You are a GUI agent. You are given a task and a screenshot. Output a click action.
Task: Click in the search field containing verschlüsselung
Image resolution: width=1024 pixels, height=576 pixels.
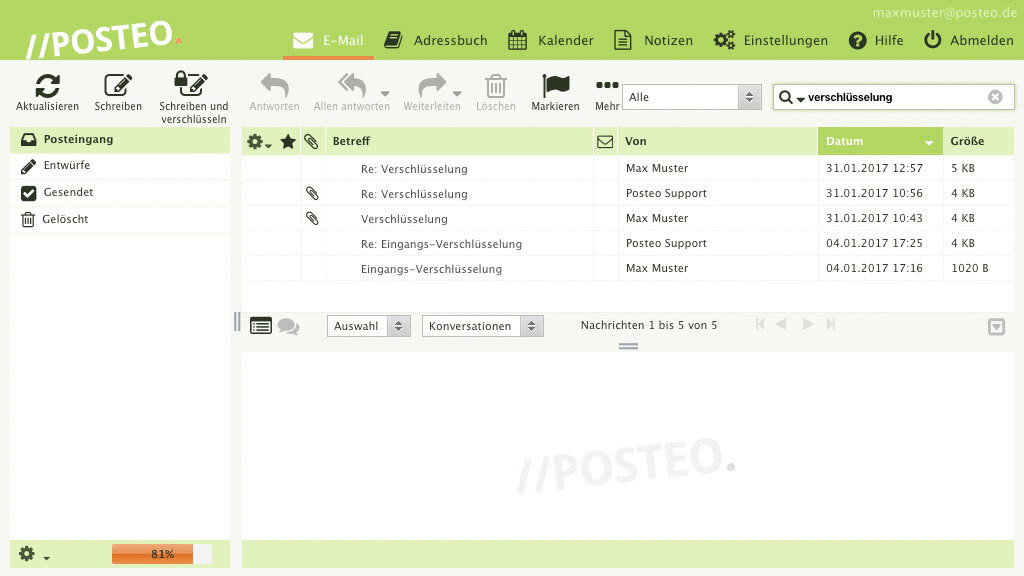tap(895, 97)
